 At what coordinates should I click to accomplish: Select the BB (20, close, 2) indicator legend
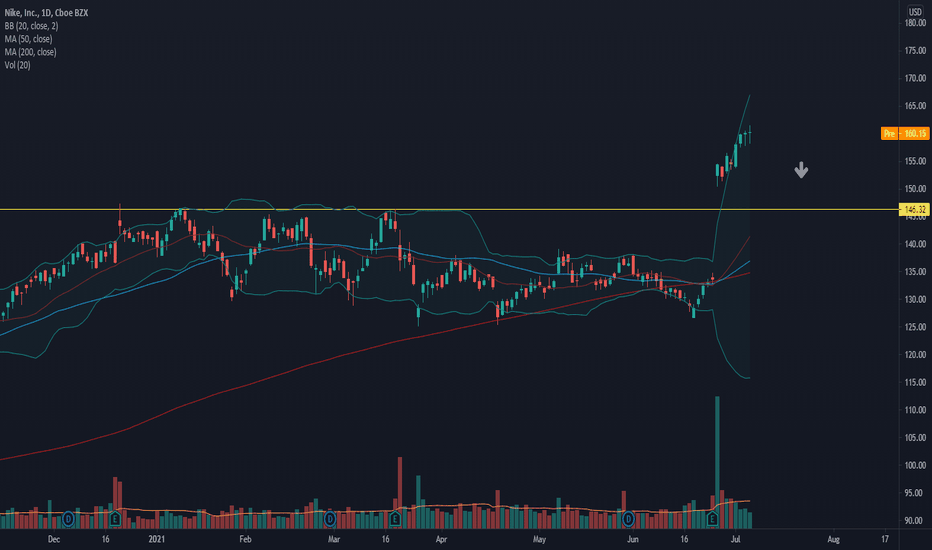pyautogui.click(x=32, y=26)
